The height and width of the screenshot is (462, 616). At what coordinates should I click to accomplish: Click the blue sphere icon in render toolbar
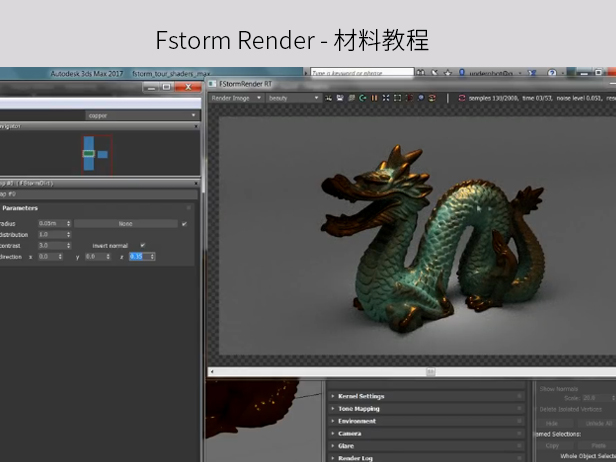point(420,98)
